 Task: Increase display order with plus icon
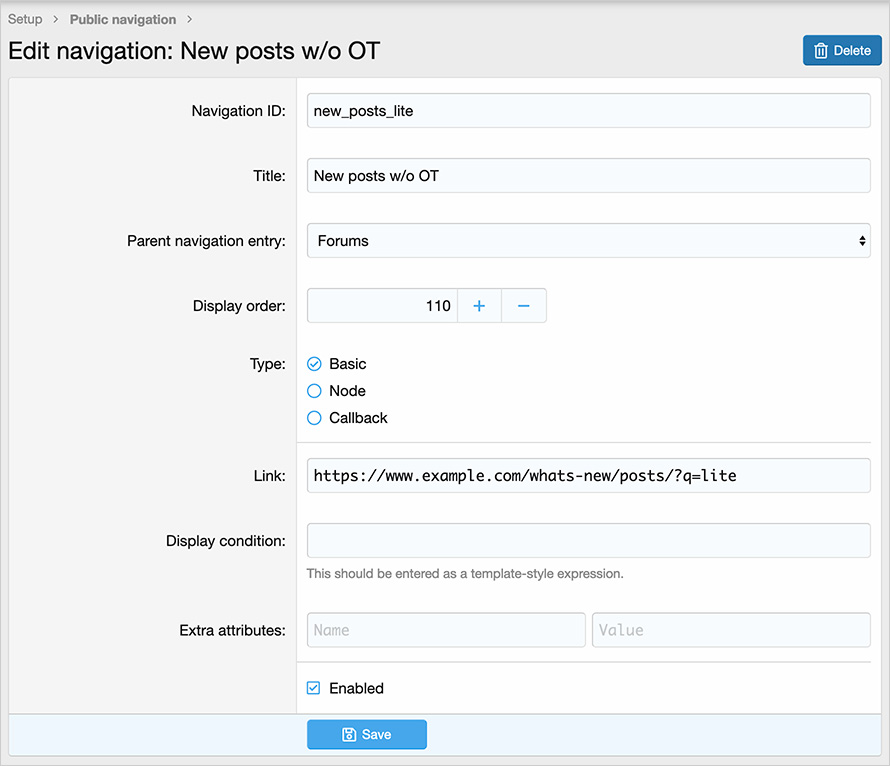(479, 306)
